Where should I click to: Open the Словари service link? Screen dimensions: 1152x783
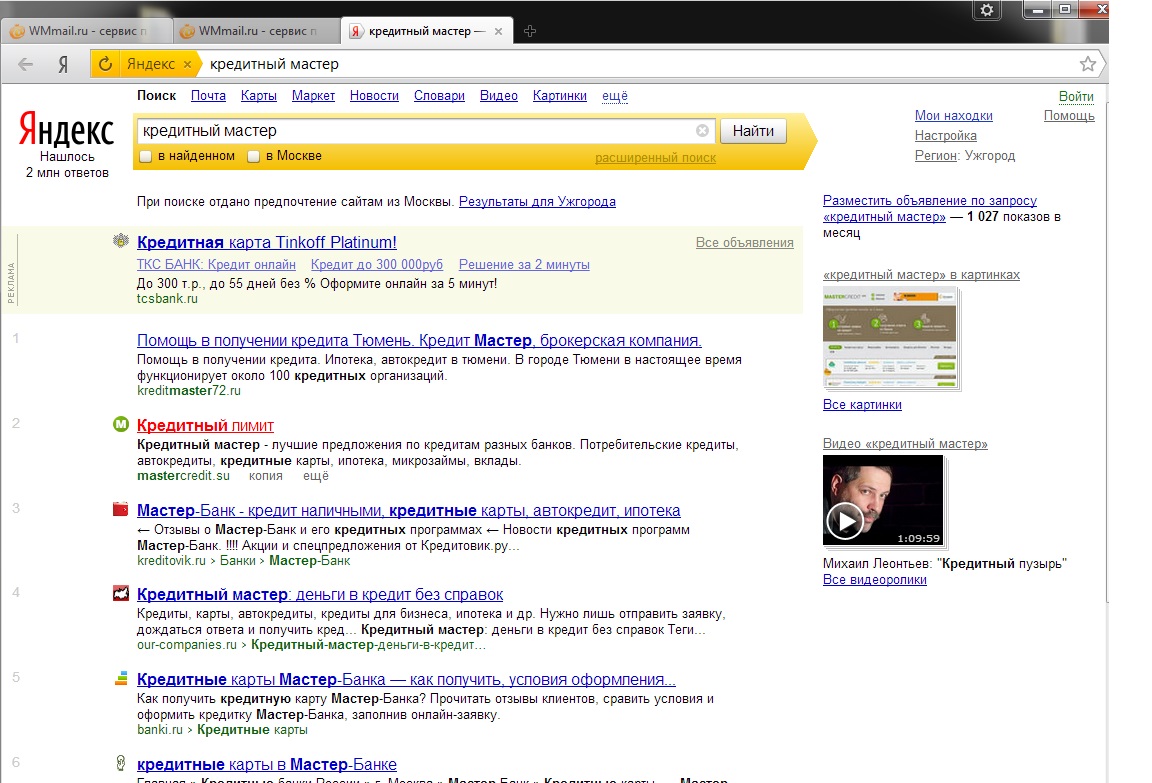(439, 95)
